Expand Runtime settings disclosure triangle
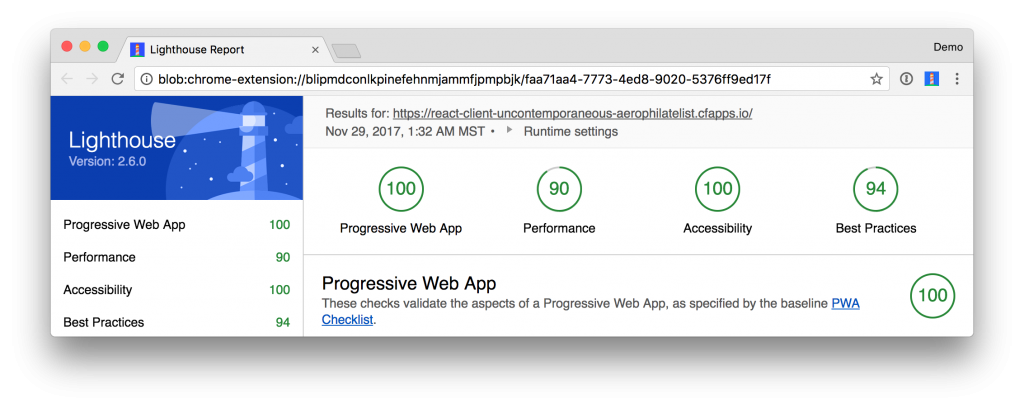Image resolution: width=1024 pixels, height=409 pixels. tap(509, 131)
